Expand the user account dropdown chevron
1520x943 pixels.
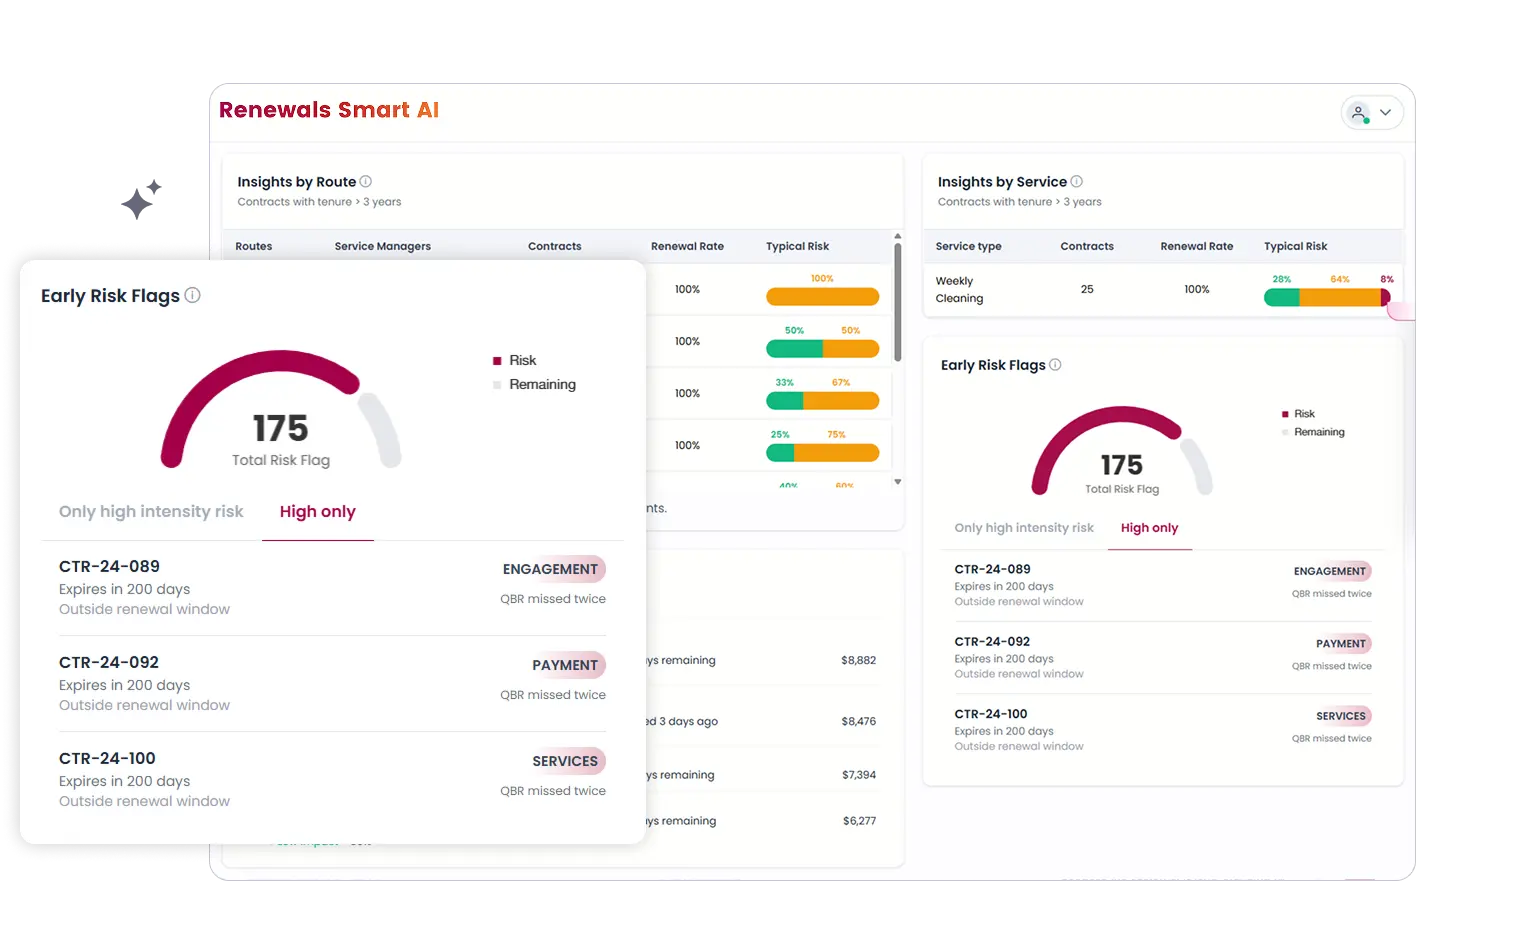coord(1386,113)
